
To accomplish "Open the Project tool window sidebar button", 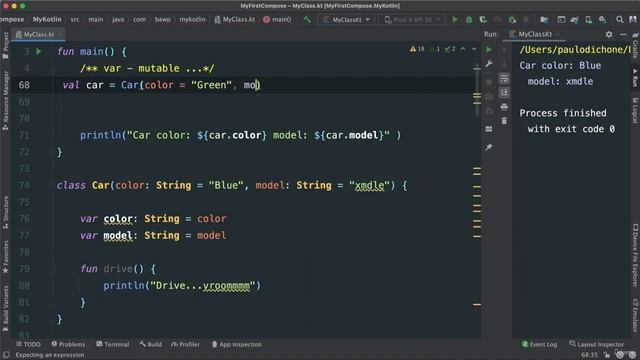I will (5, 45).
